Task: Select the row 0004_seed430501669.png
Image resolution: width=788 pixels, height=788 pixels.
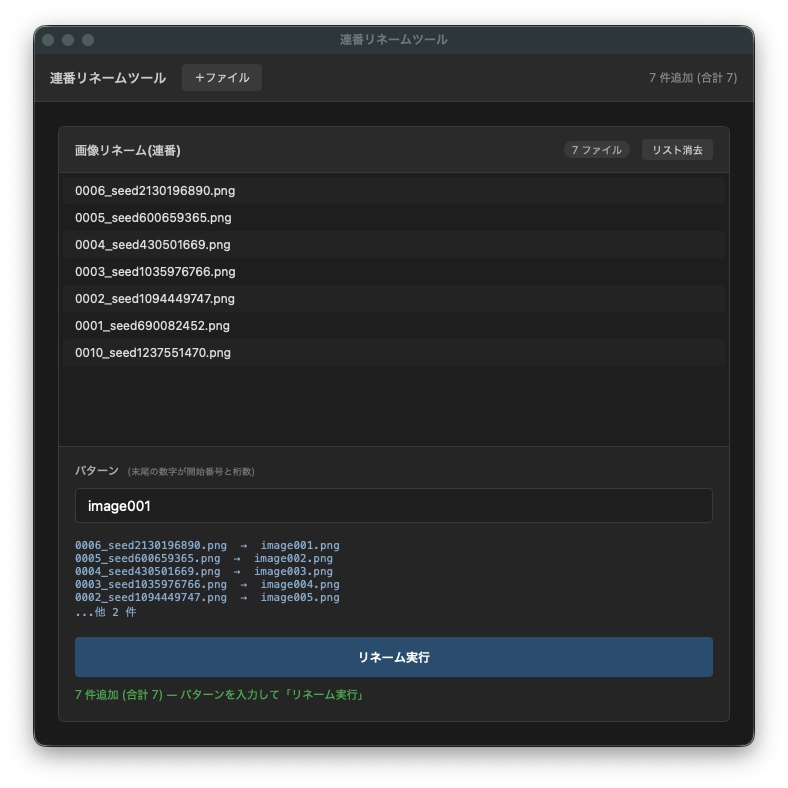Action: [x=393, y=245]
